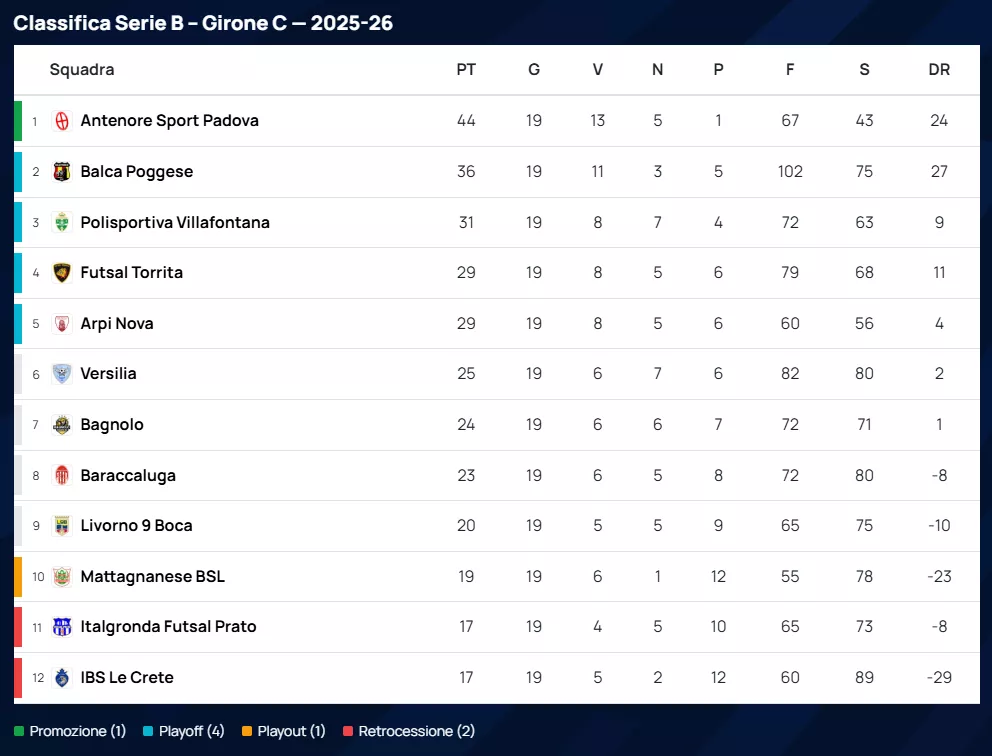
Task: Click the green Promozione legend swatch
Action: pos(19,732)
